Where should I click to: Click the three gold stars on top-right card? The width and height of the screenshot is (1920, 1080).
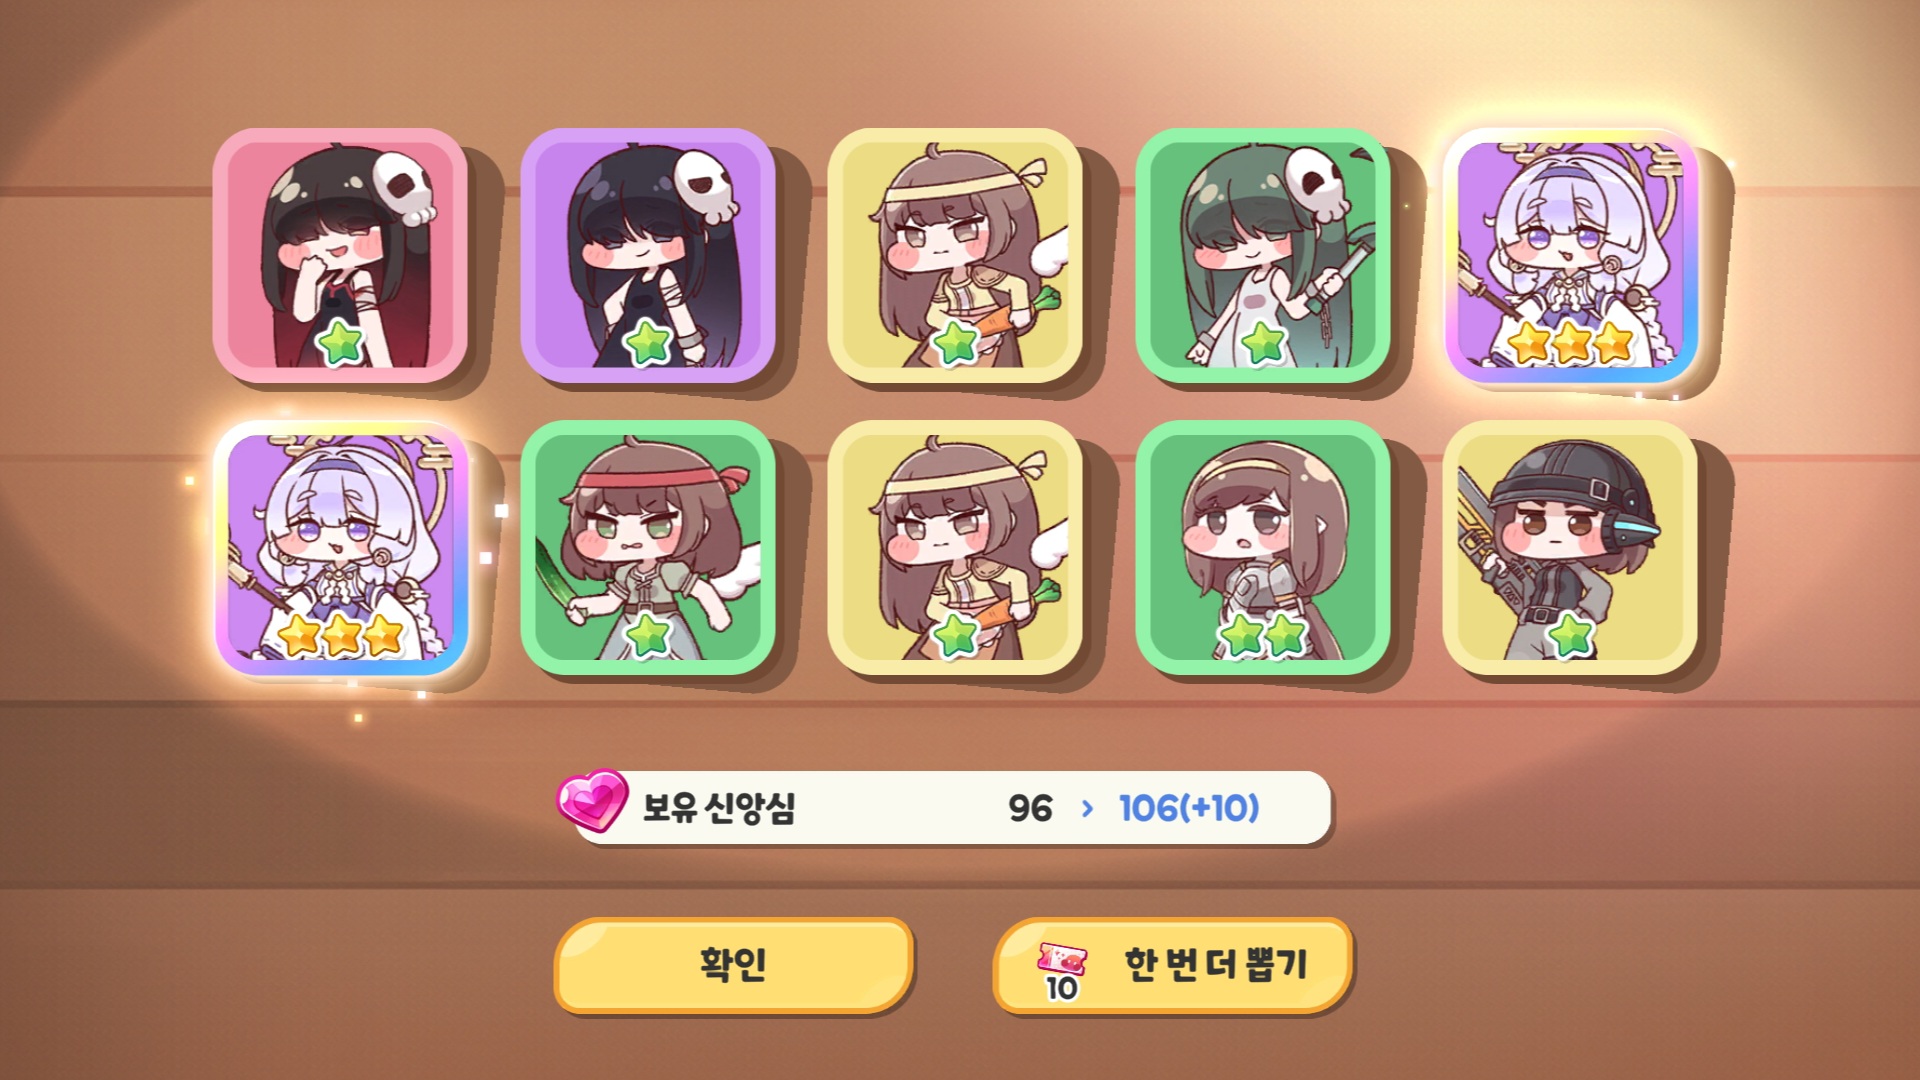tap(1570, 342)
